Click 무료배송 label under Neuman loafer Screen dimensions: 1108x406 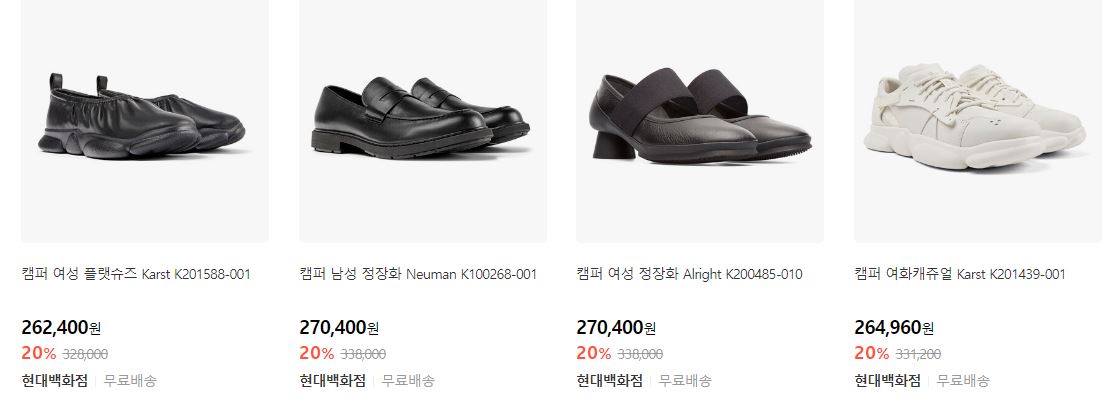[408, 381]
